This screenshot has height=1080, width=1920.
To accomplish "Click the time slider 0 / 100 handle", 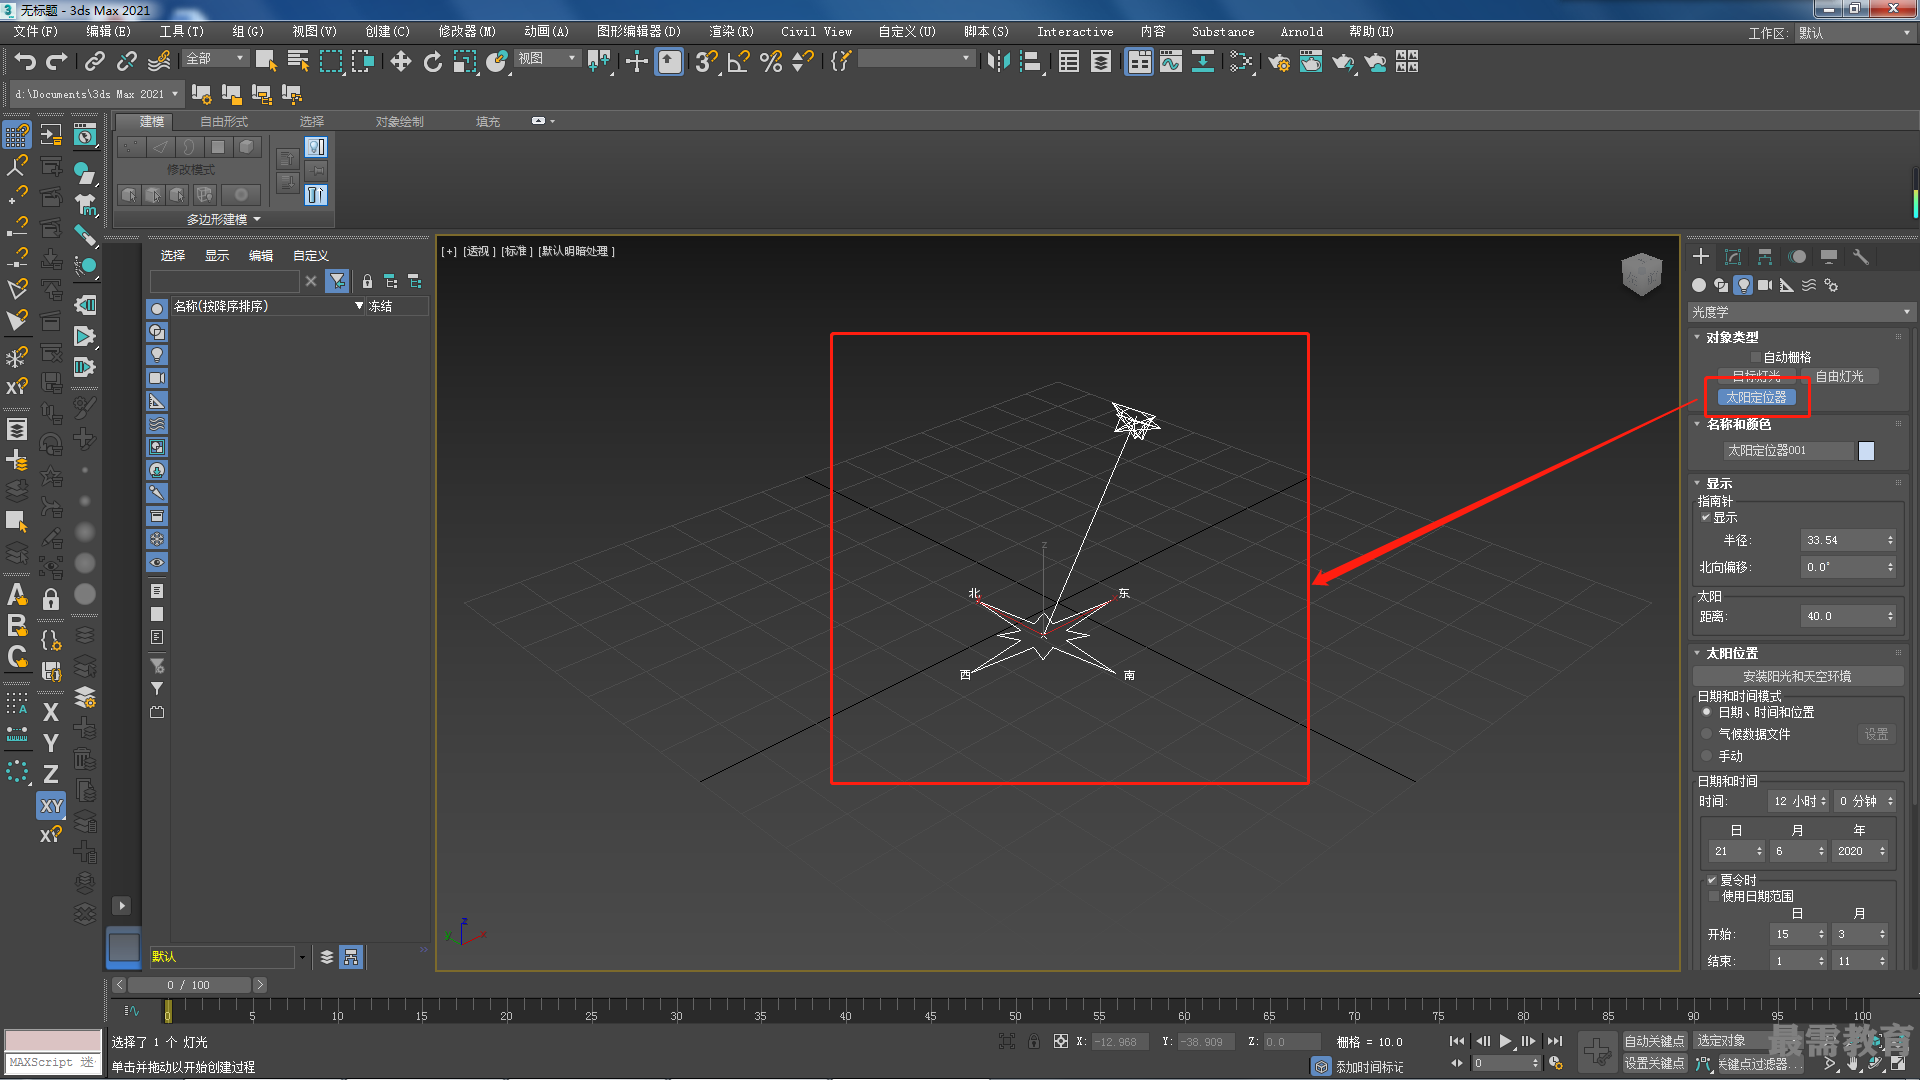I will tap(189, 985).
